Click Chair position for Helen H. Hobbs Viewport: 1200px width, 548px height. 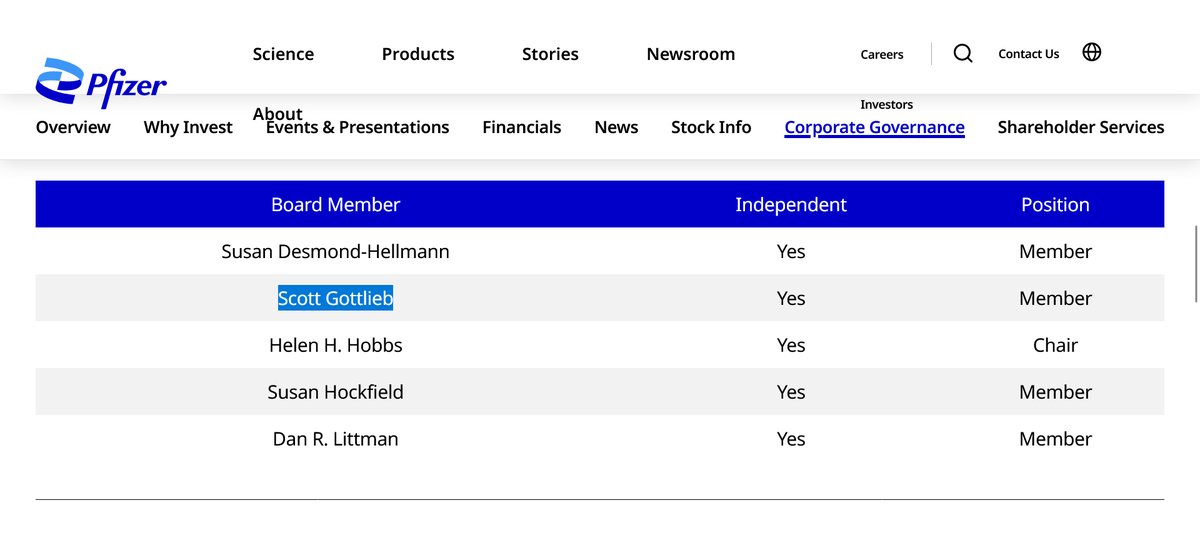pos(1055,345)
